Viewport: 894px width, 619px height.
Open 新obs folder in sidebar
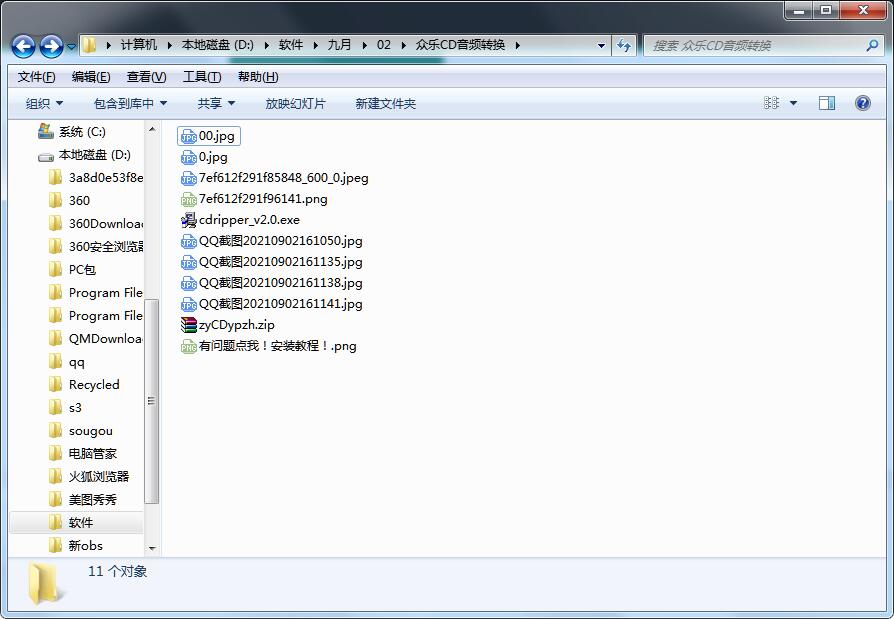(x=76, y=545)
